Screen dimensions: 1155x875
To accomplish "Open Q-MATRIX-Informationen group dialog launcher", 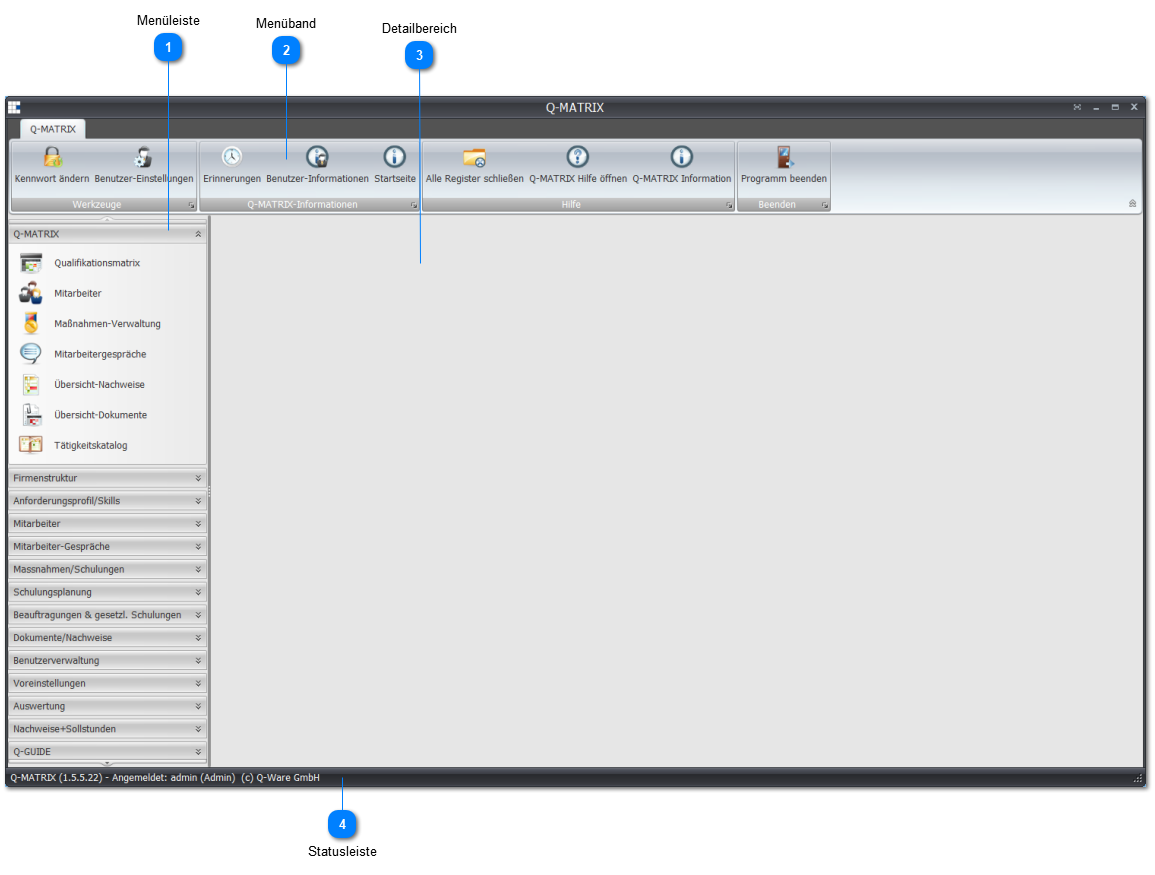I will (x=414, y=205).
